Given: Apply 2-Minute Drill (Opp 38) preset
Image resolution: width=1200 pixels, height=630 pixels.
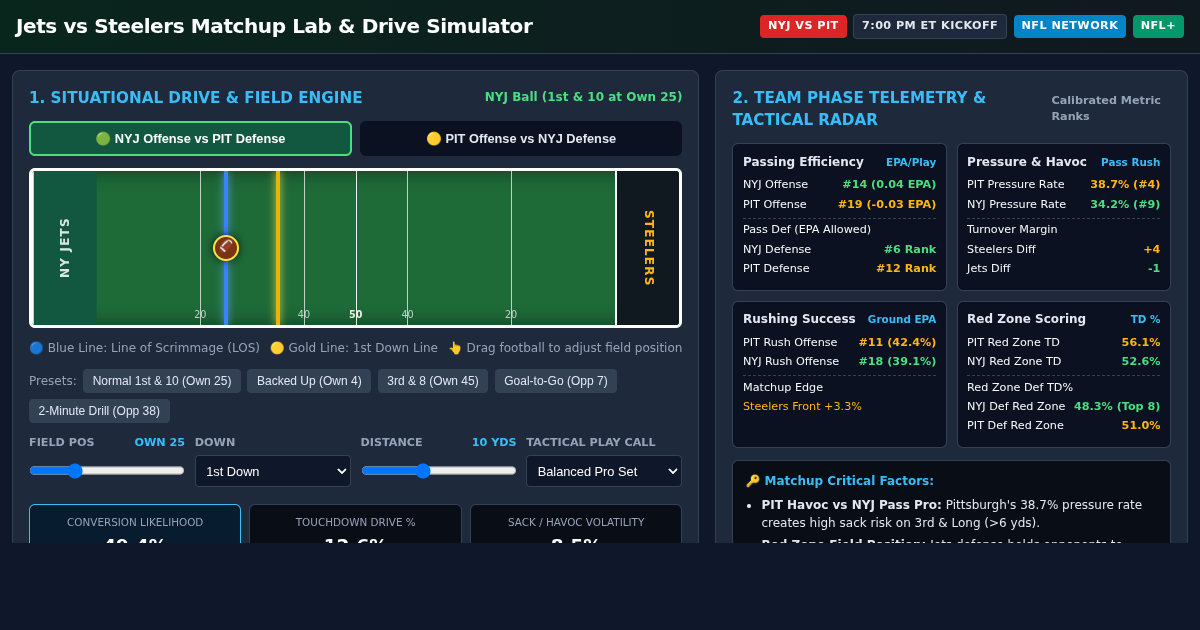Looking at the screenshot, I should click(99, 411).
